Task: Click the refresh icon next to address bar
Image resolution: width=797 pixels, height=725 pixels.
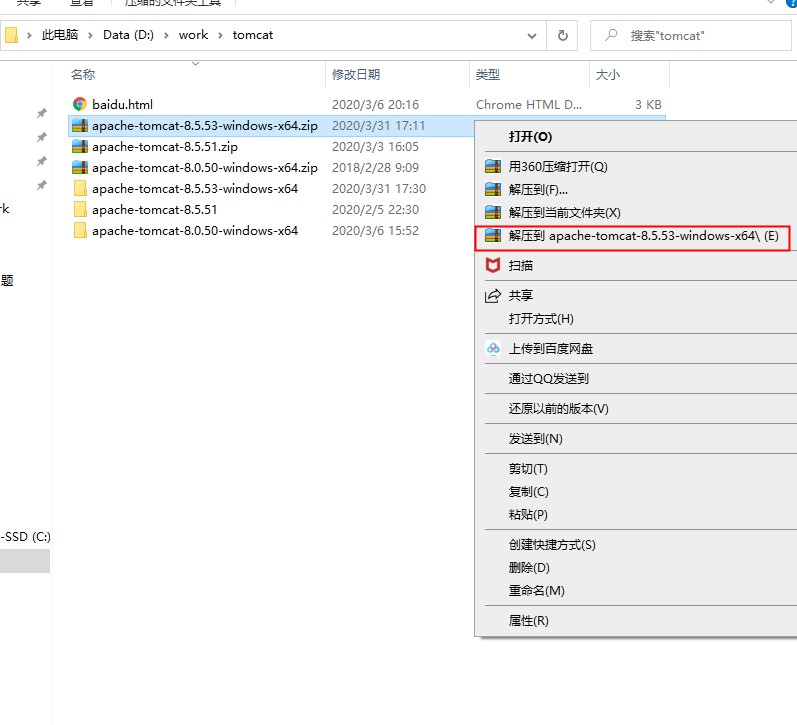Action: 563,36
